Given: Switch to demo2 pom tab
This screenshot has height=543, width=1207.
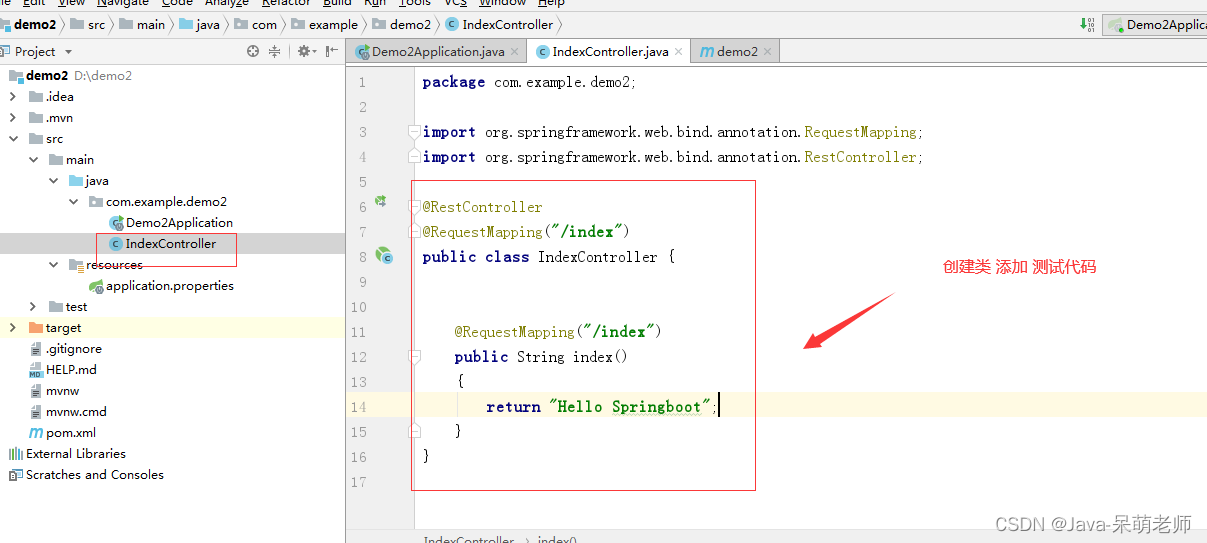Looking at the screenshot, I should pos(735,52).
